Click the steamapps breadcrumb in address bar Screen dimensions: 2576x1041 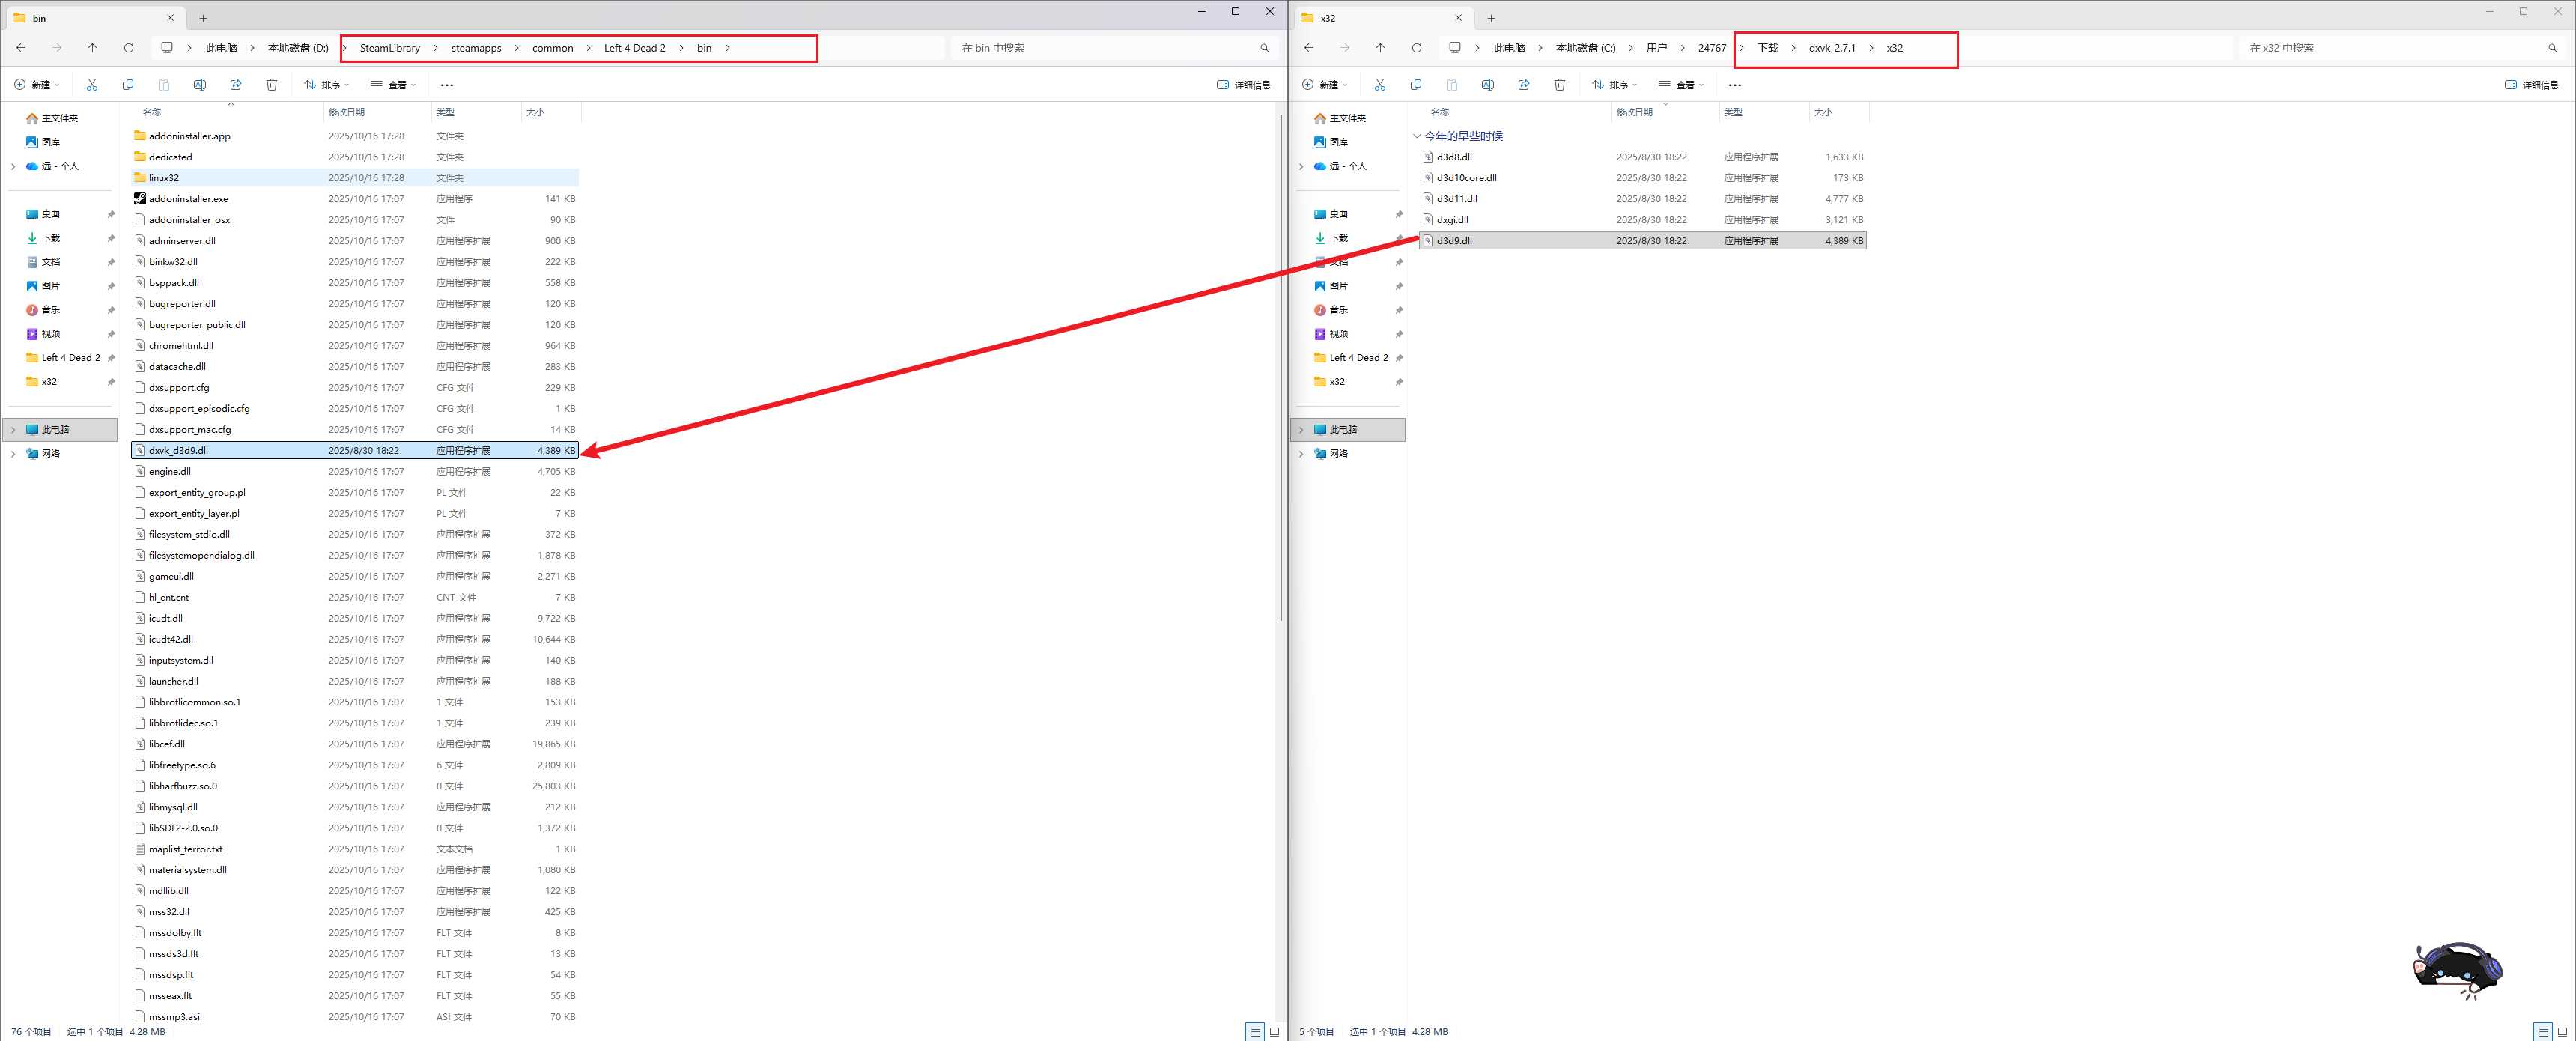click(x=476, y=48)
